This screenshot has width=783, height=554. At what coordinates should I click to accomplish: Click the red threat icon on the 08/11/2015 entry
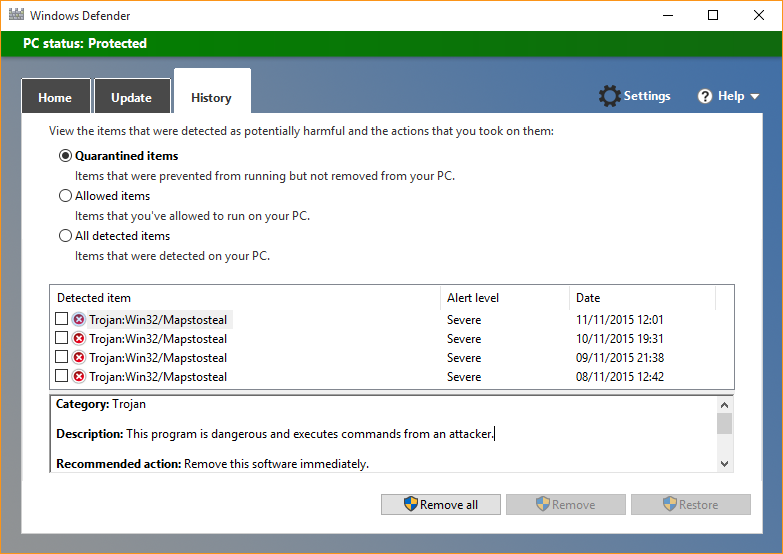79,376
